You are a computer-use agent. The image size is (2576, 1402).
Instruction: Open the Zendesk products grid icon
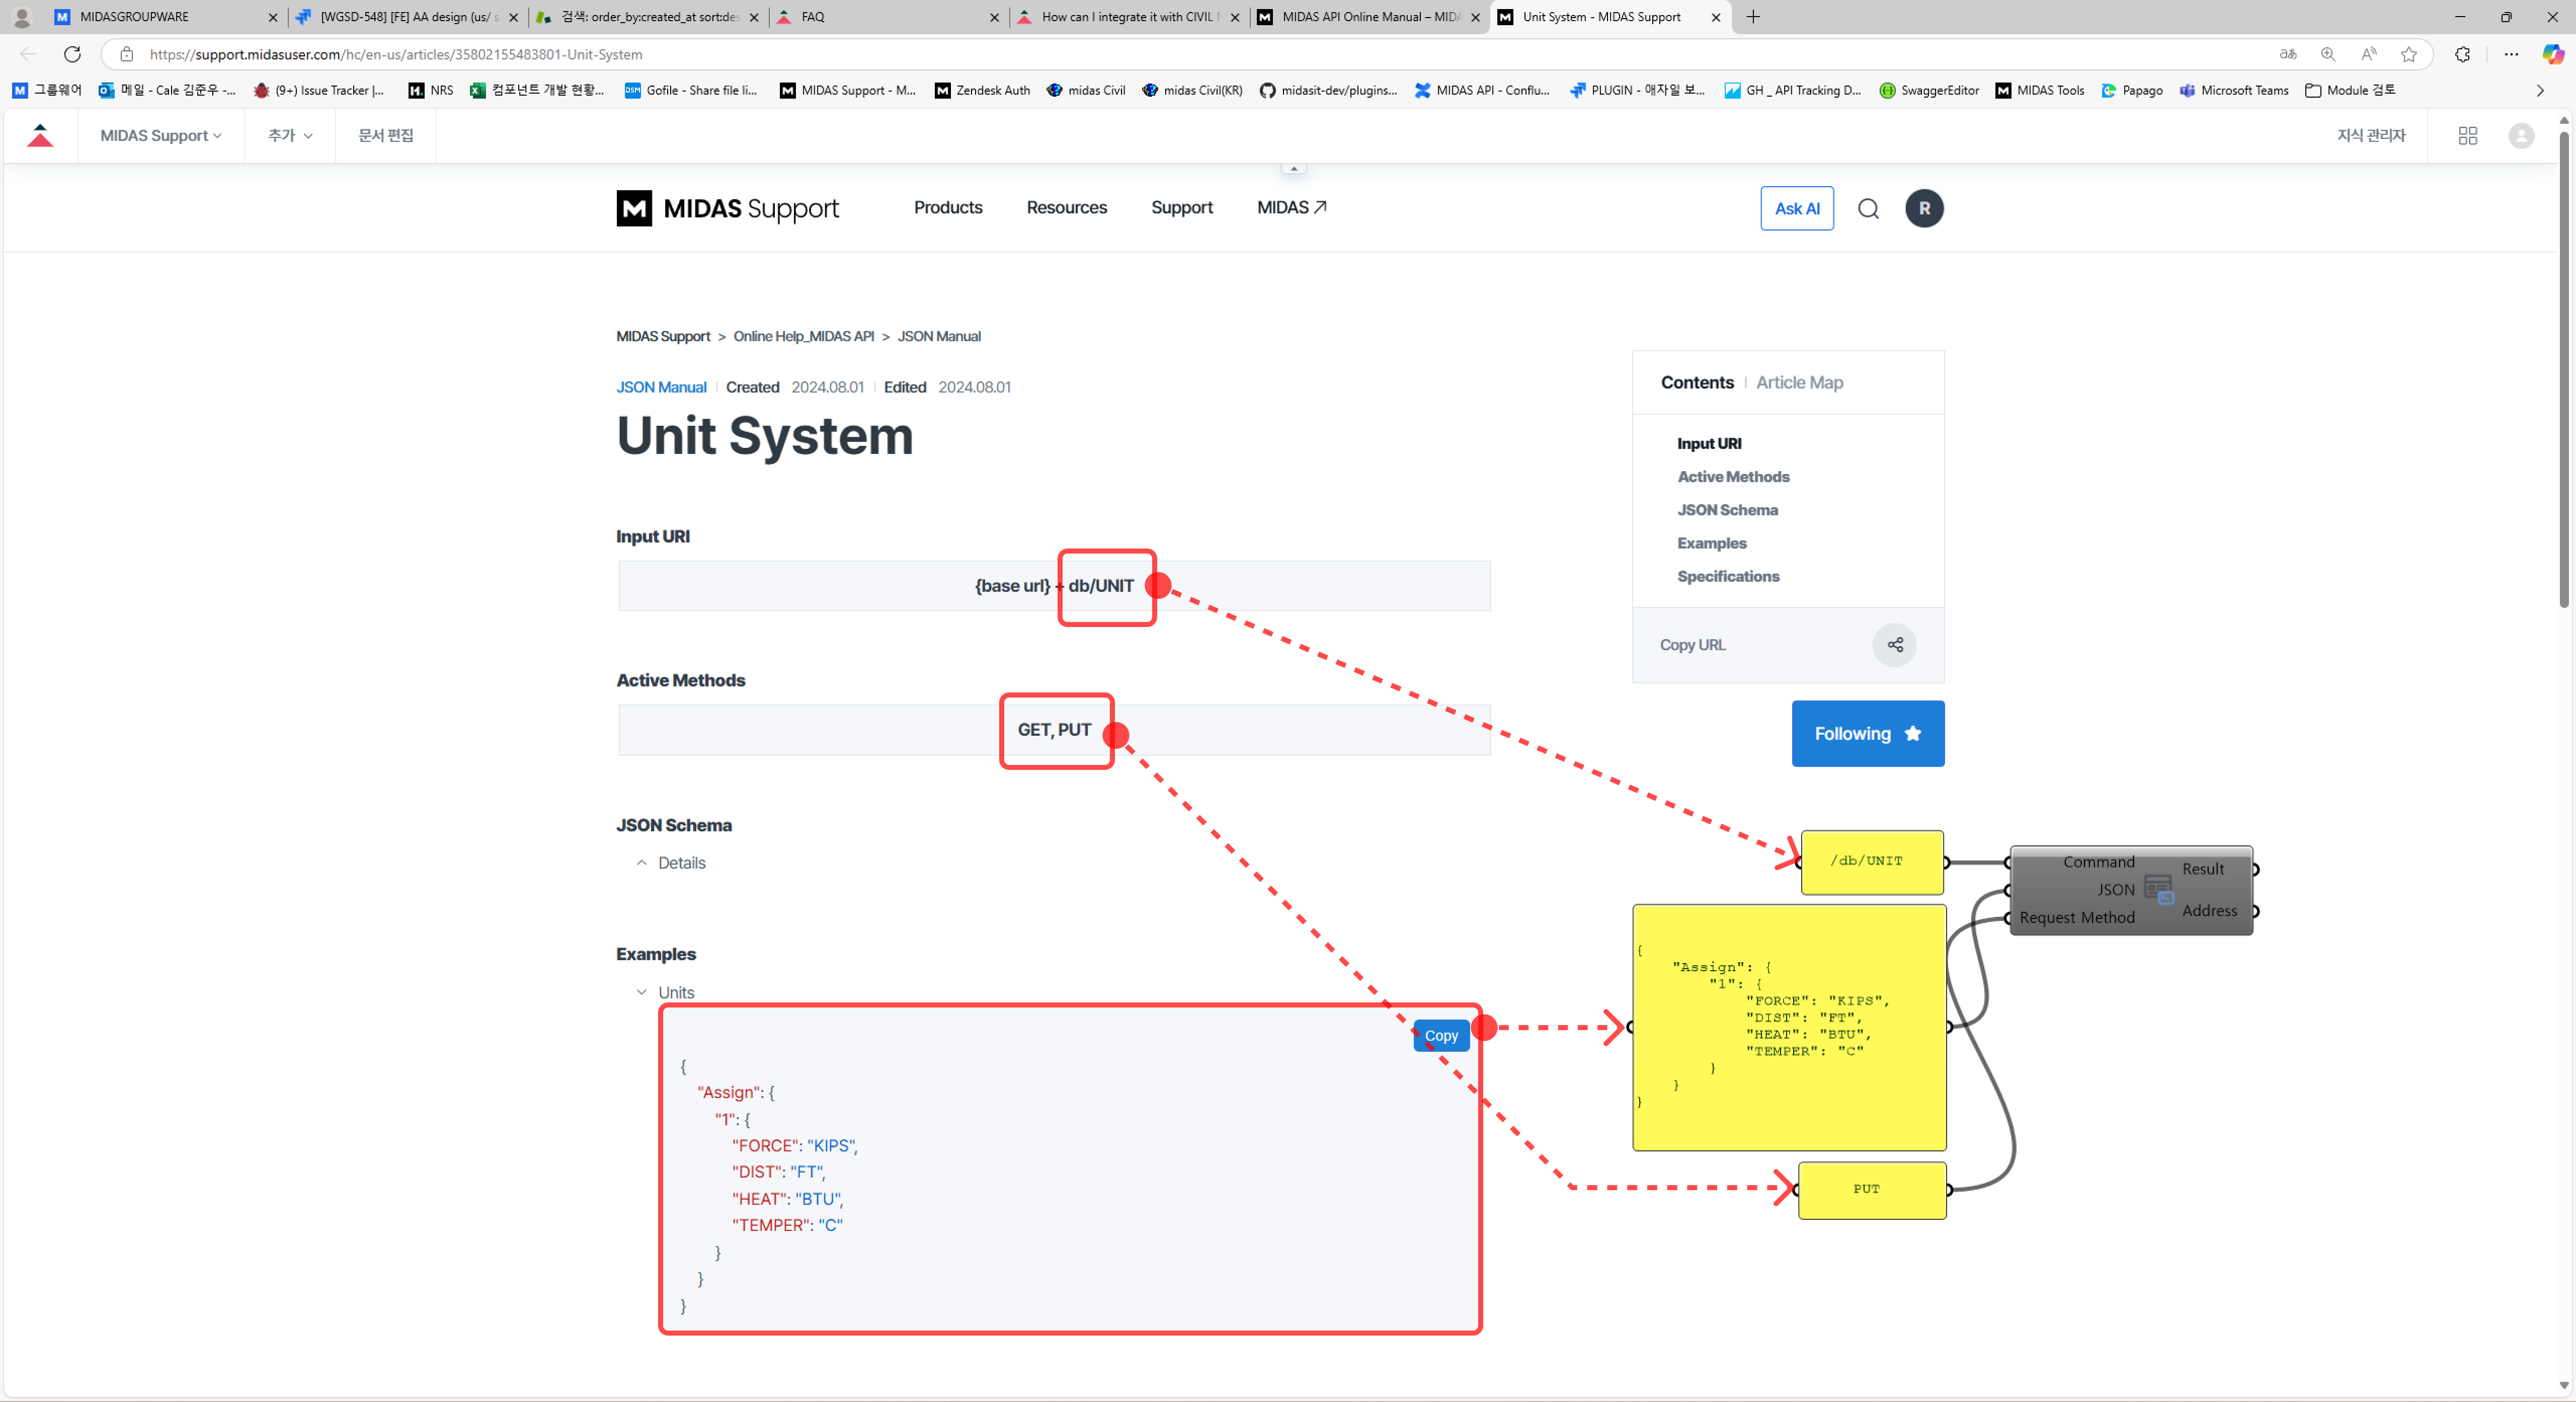tap(2468, 135)
